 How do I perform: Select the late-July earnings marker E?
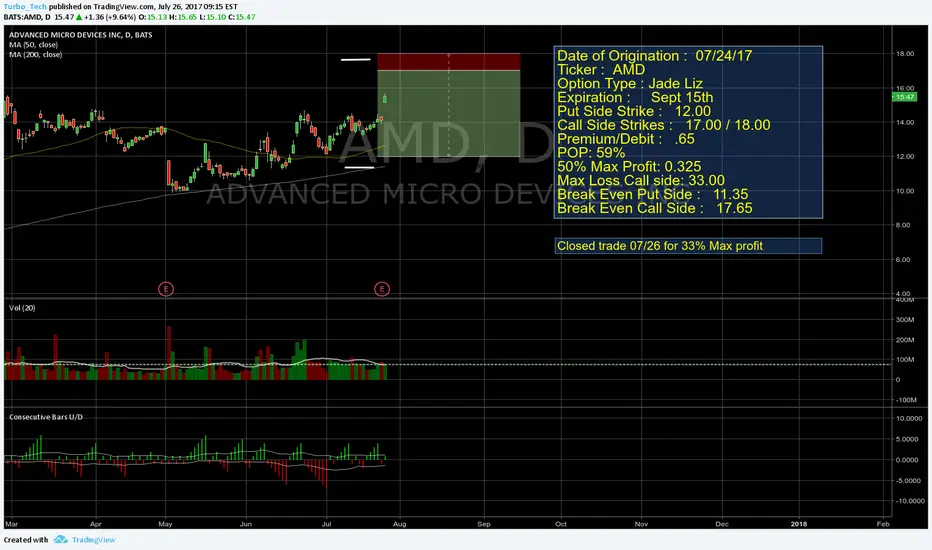382,289
